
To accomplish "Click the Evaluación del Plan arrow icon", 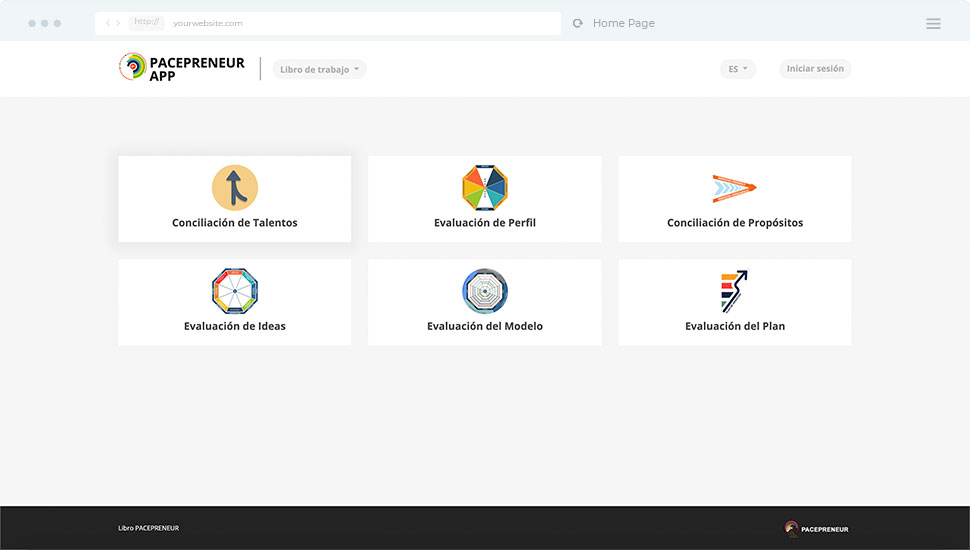I will [x=734, y=291].
